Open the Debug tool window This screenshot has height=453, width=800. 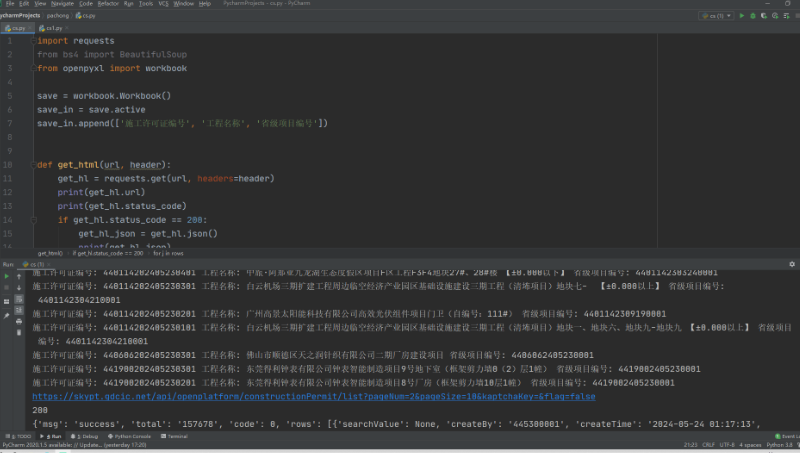tap(84, 437)
